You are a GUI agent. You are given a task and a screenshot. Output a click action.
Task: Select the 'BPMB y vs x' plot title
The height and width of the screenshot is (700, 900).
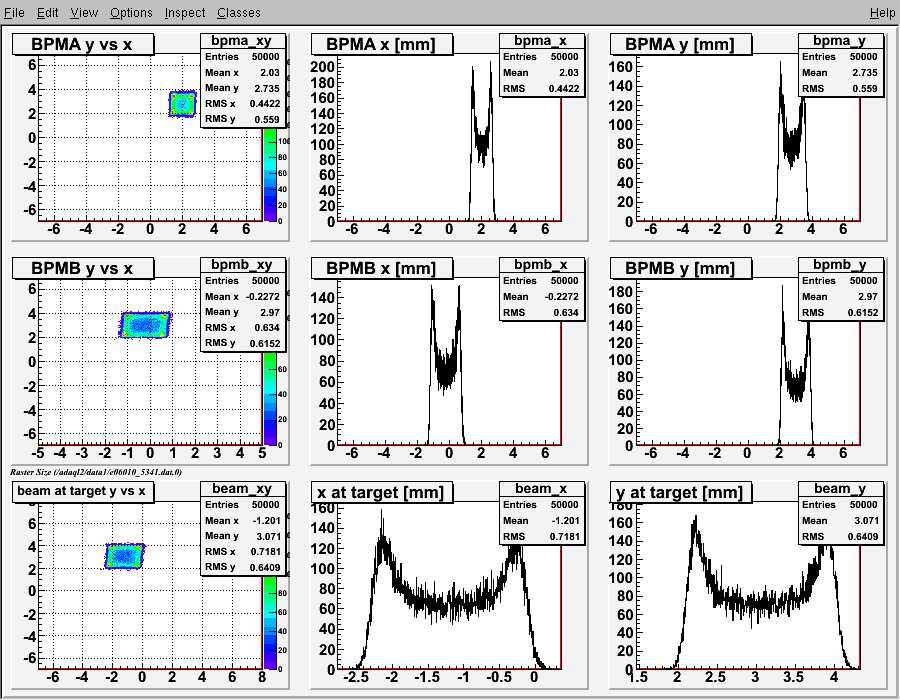83,268
